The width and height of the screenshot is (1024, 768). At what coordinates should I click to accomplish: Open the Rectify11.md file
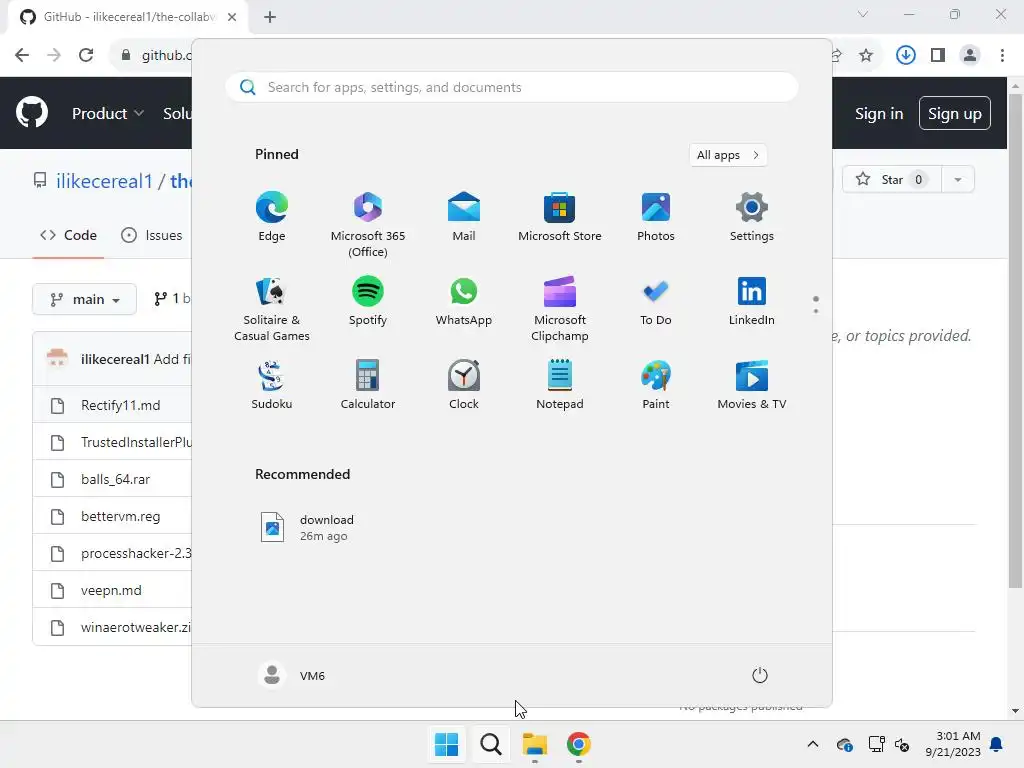[120, 406]
